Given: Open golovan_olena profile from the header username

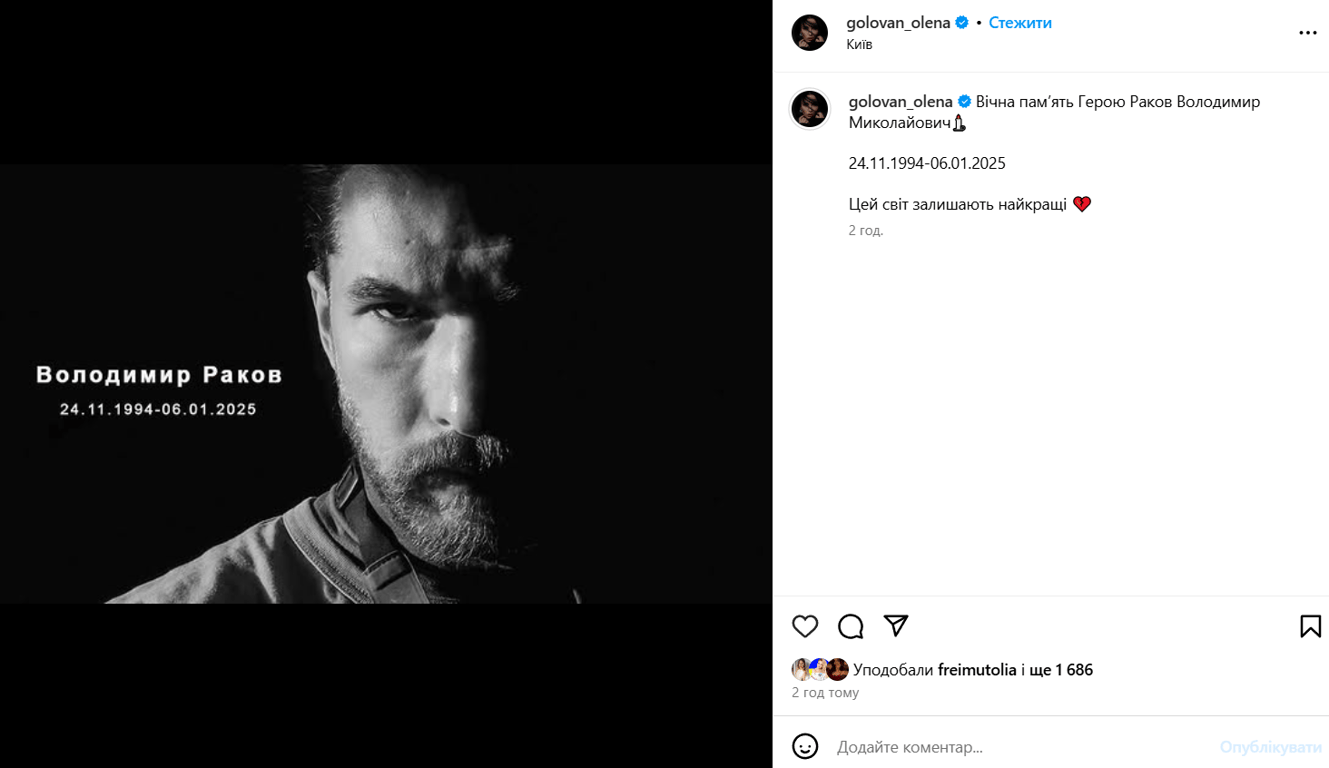Looking at the screenshot, I should pos(899,21).
